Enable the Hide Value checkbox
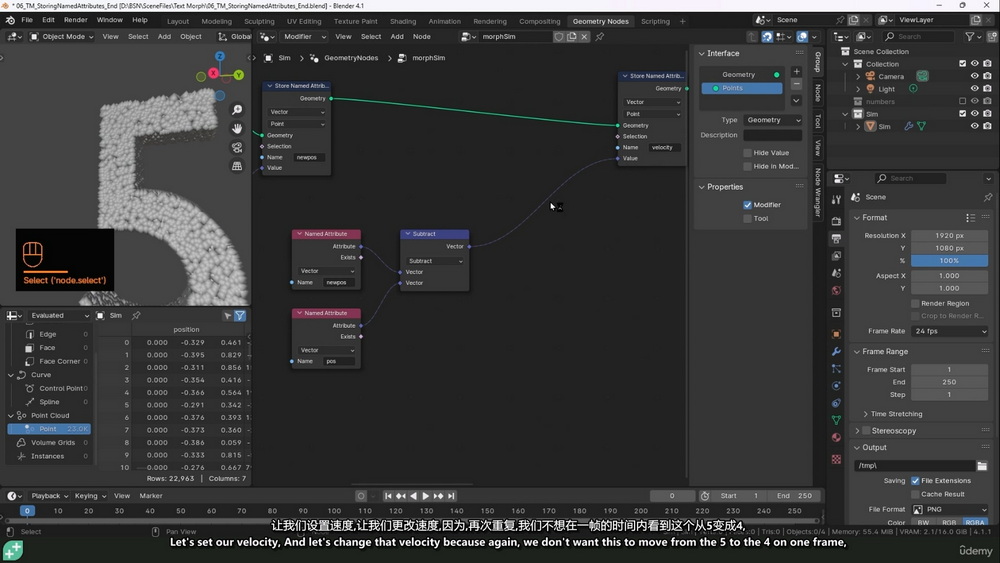Screen dimensions: 1000x563 coord(747,153)
